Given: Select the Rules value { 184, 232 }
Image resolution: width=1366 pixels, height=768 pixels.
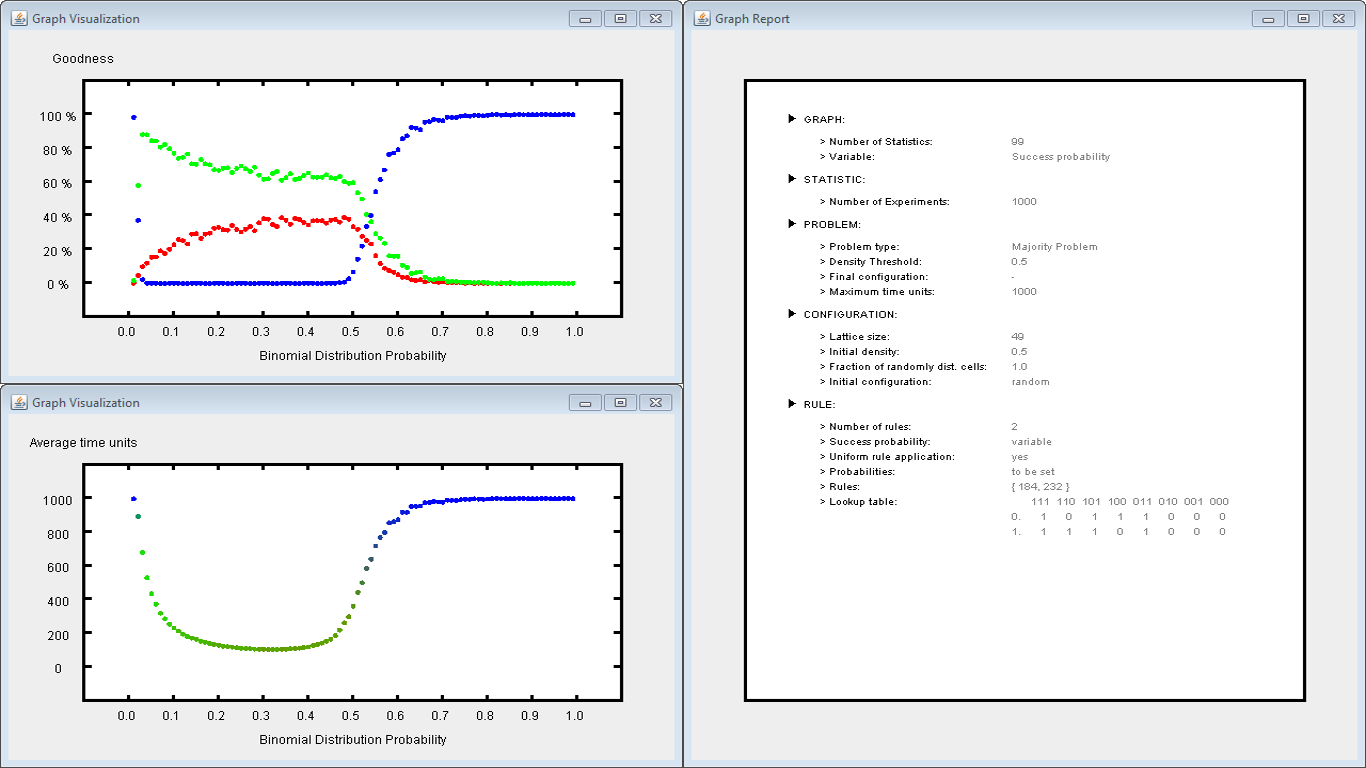Looking at the screenshot, I should (1040, 487).
